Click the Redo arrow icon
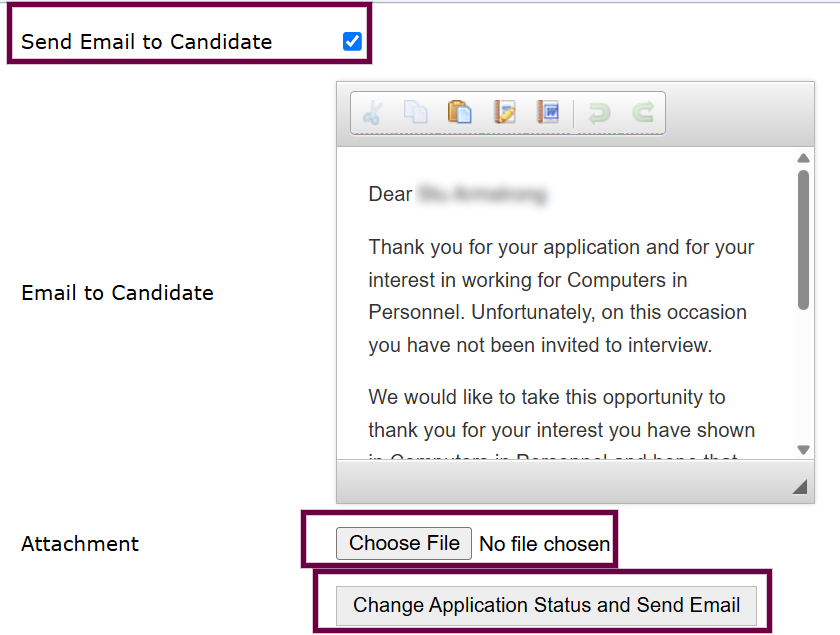 [x=643, y=113]
